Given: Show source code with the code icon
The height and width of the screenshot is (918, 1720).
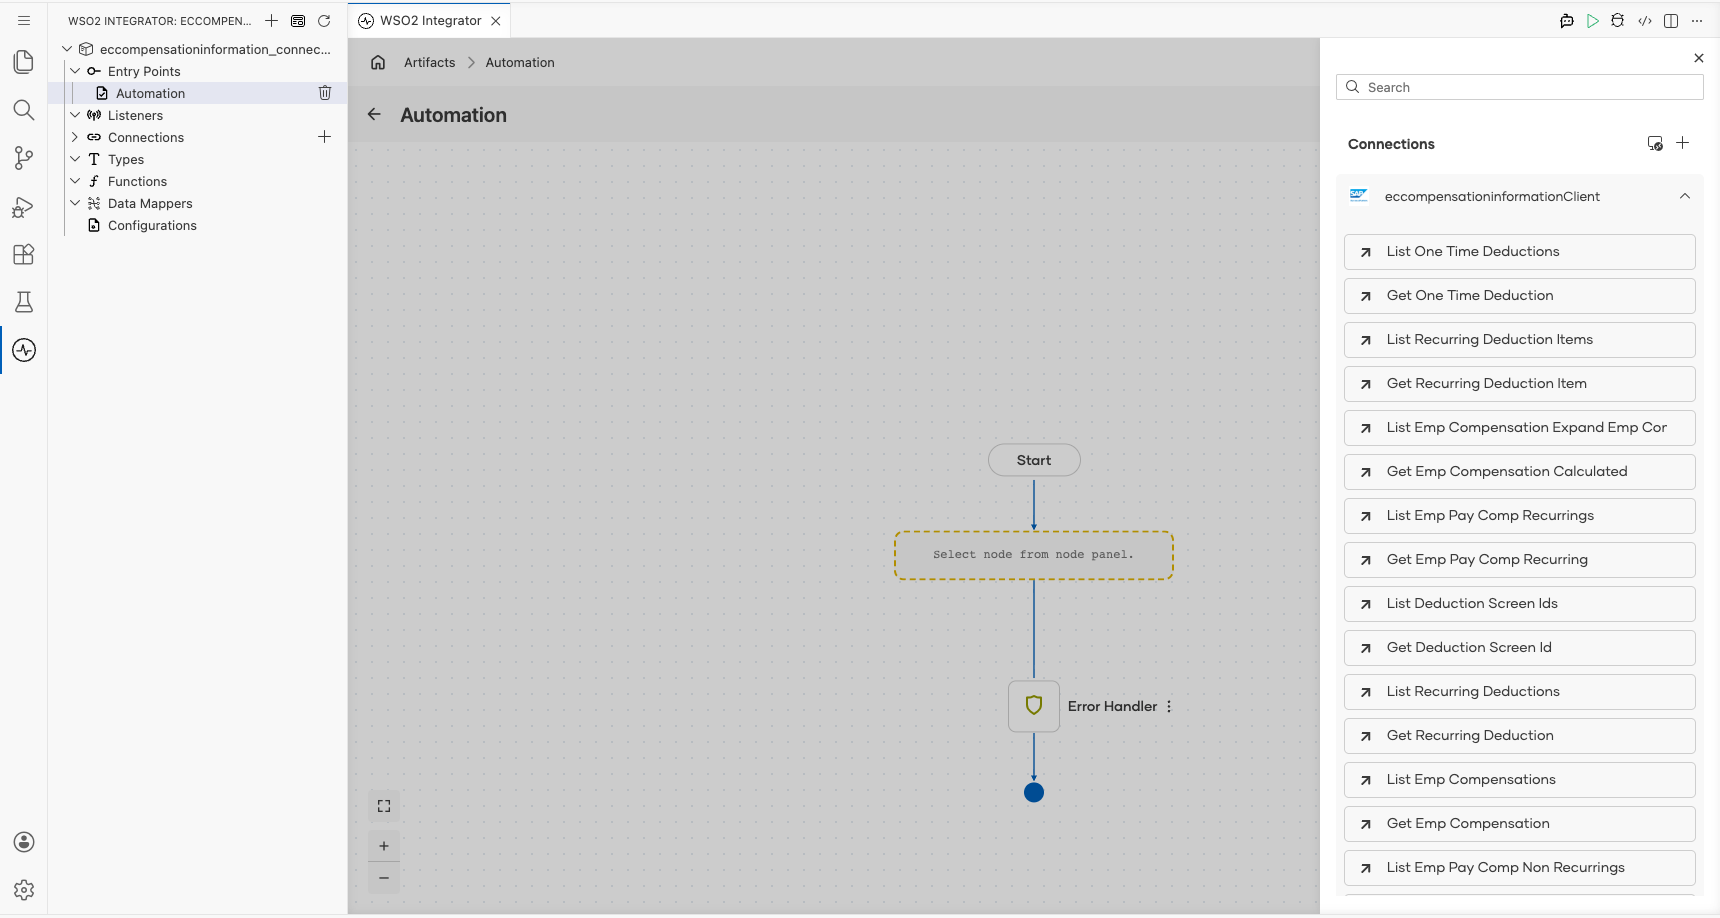Looking at the screenshot, I should pos(1645,21).
